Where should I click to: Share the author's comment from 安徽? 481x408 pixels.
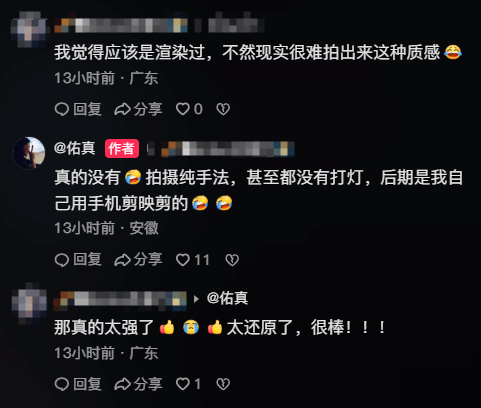pyautogui.click(x=138, y=260)
